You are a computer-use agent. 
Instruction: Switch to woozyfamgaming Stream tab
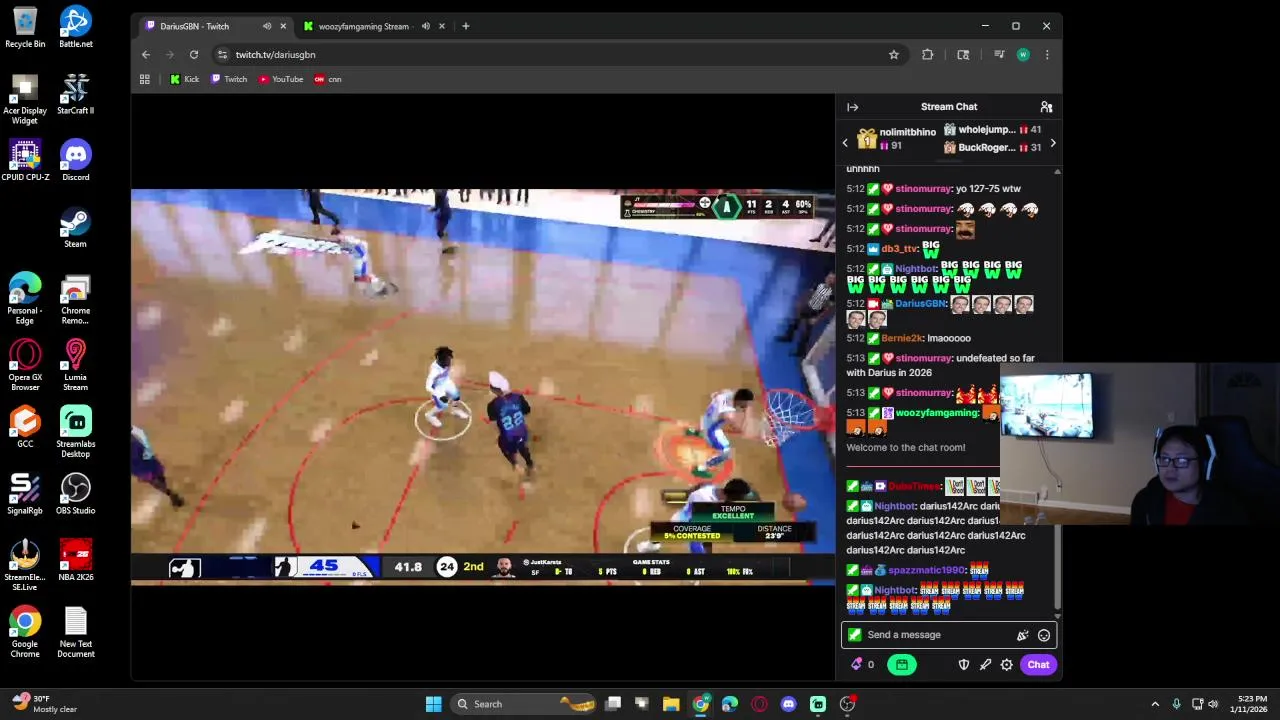374,26
